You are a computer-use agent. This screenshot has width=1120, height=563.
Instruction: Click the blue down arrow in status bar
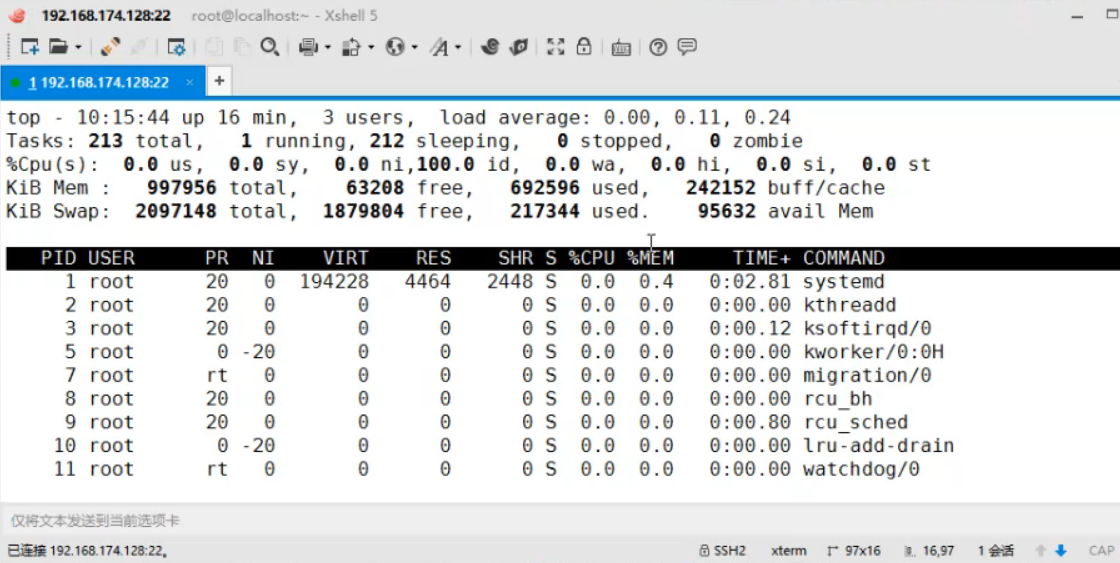[1061, 551]
